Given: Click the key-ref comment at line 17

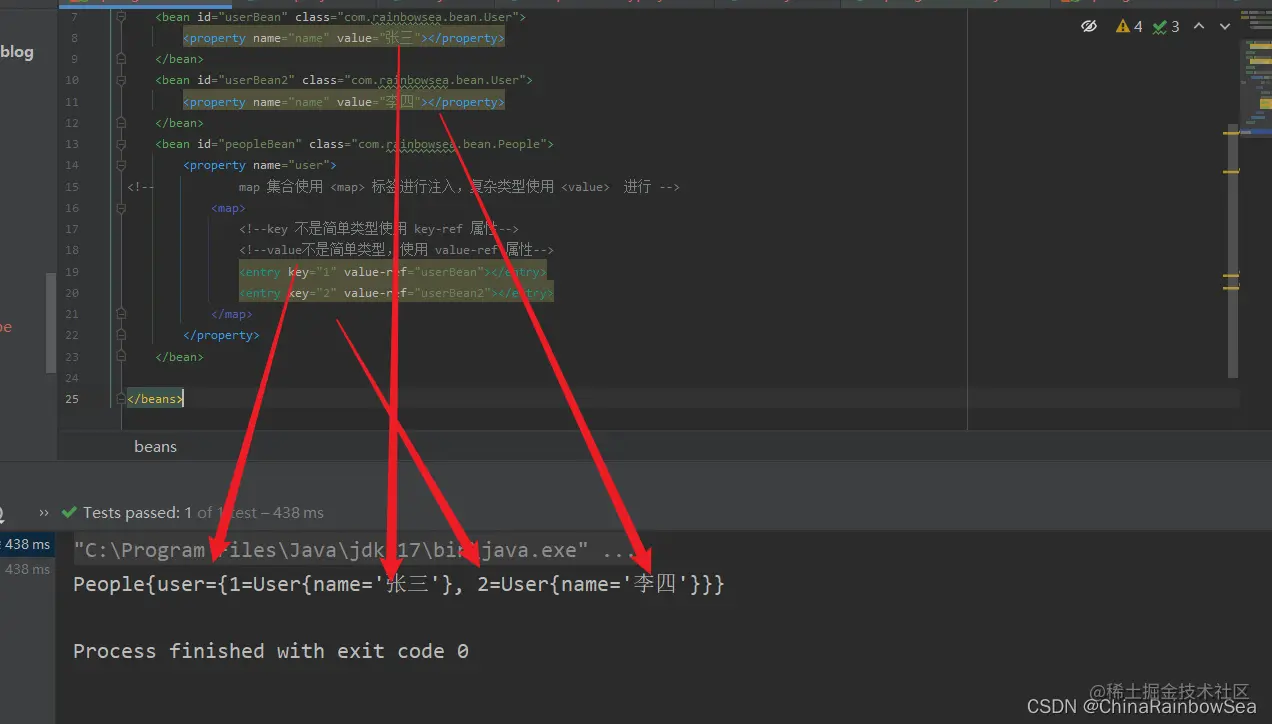Looking at the screenshot, I should 379,229.
